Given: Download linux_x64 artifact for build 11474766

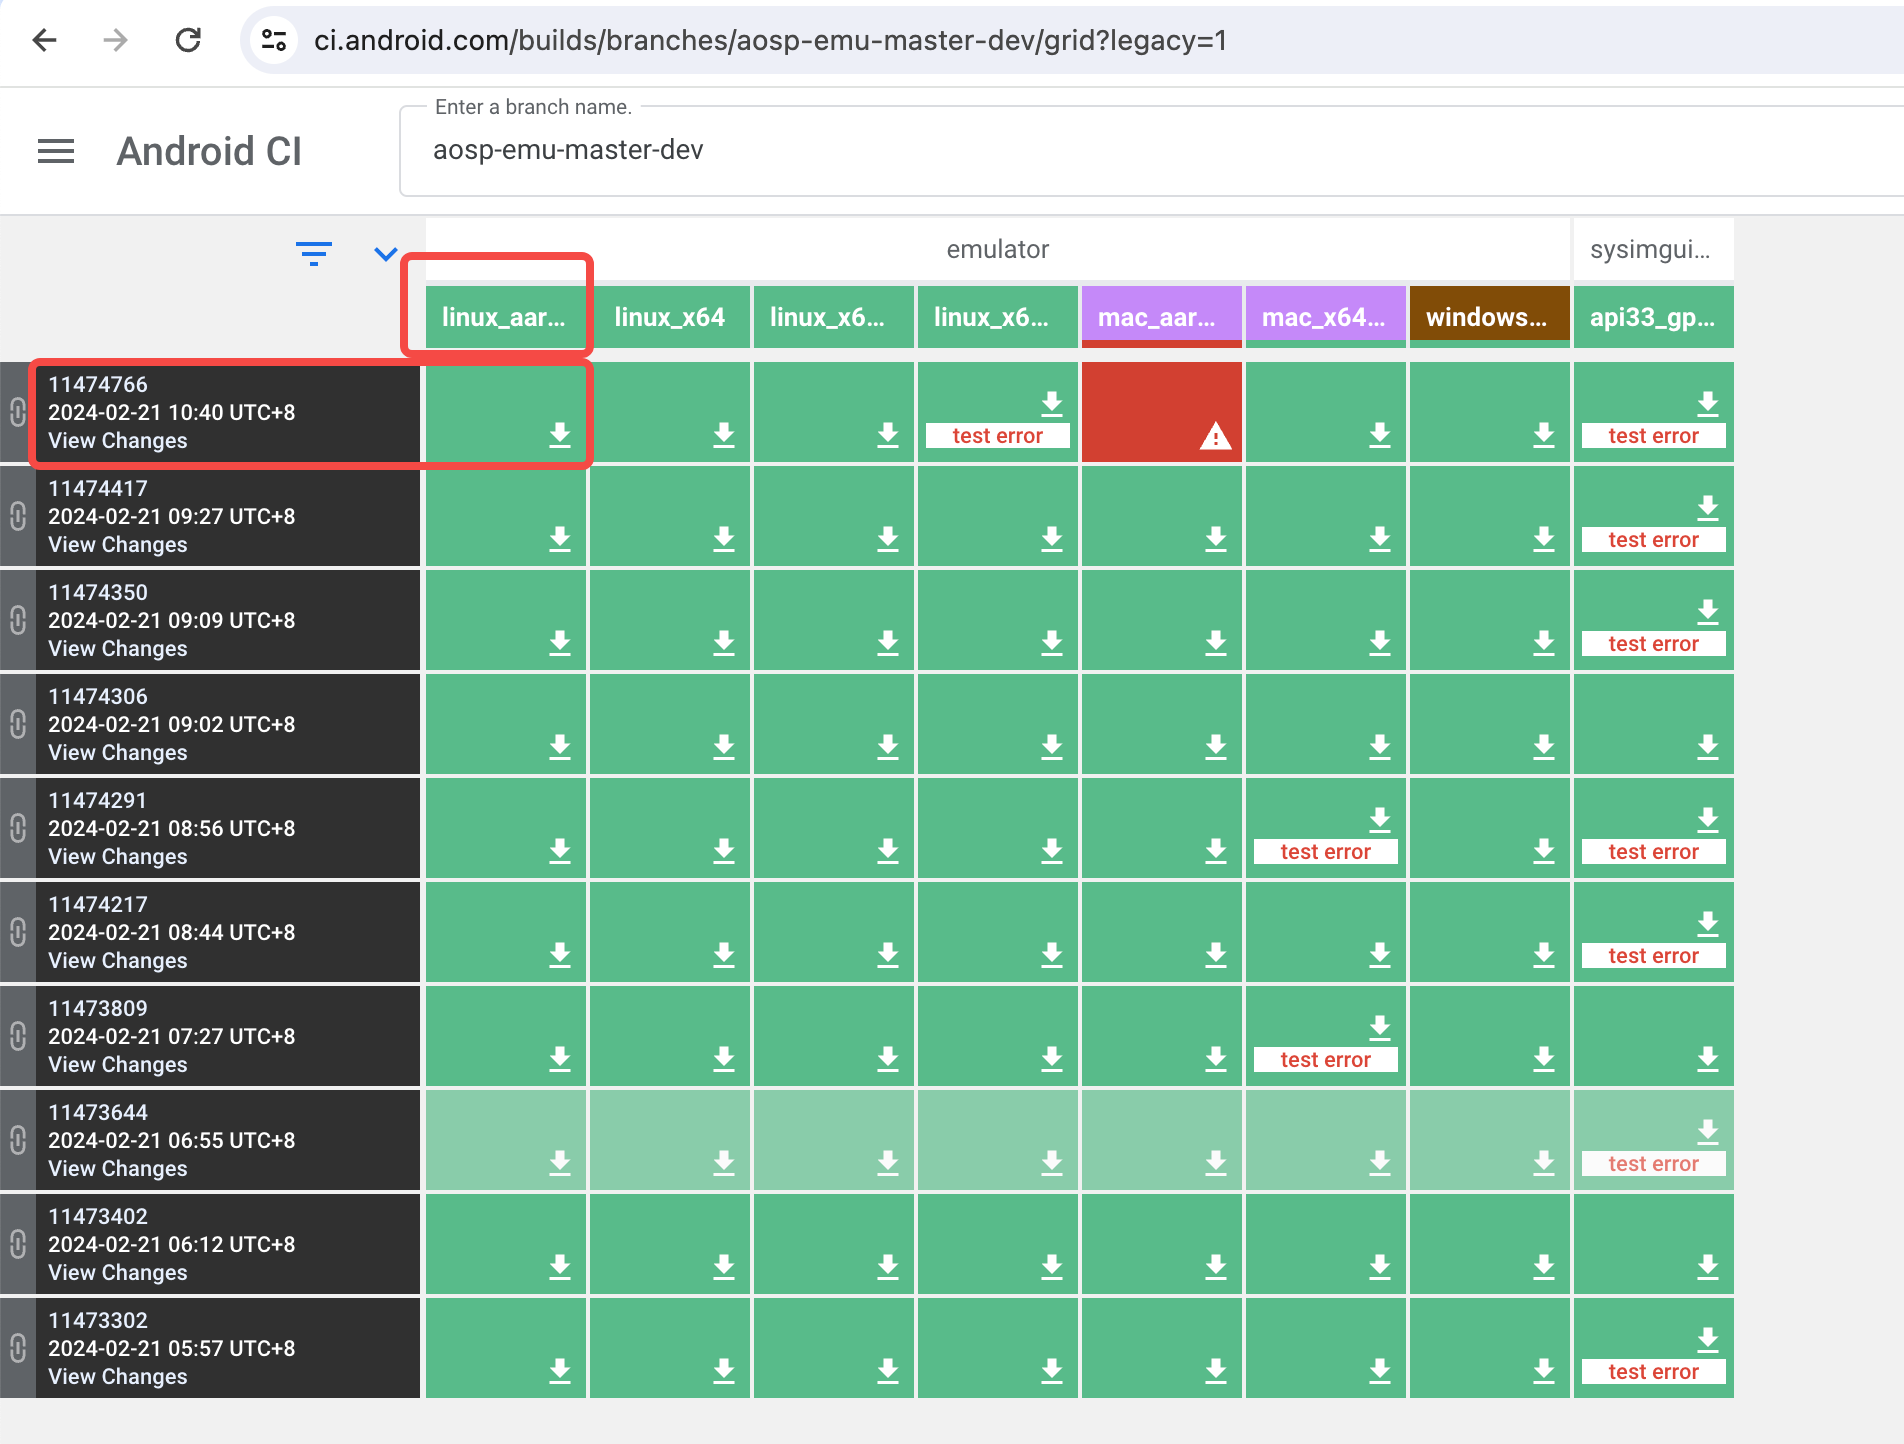Looking at the screenshot, I should coord(724,434).
